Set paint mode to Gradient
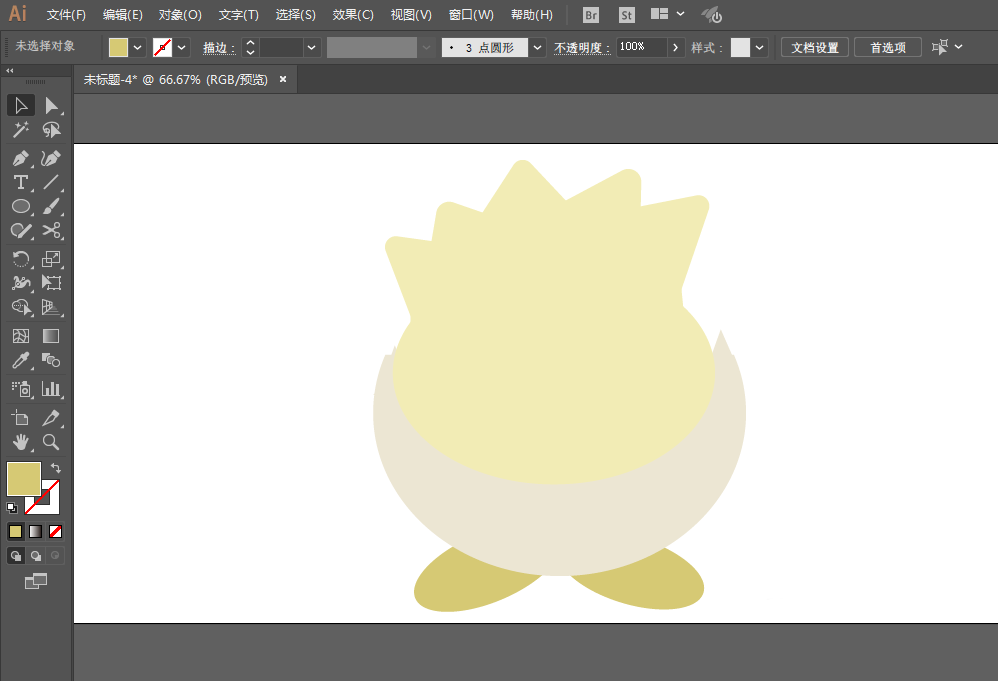Image resolution: width=998 pixels, height=681 pixels. coord(36,531)
